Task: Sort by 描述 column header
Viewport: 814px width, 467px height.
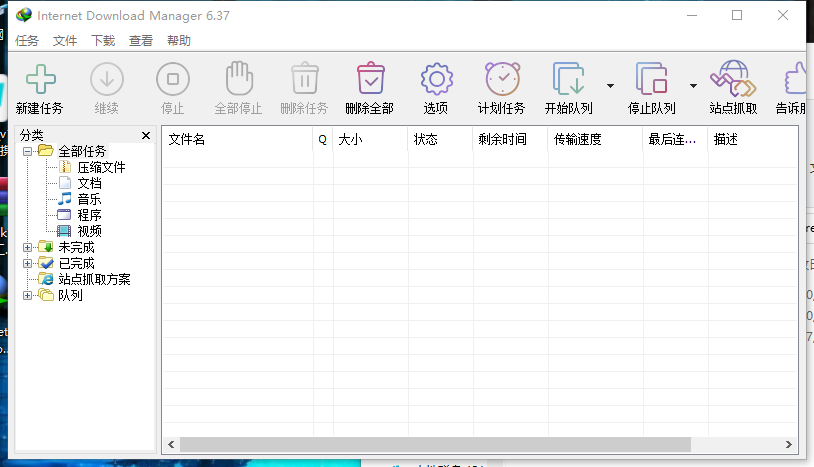Action: point(753,139)
